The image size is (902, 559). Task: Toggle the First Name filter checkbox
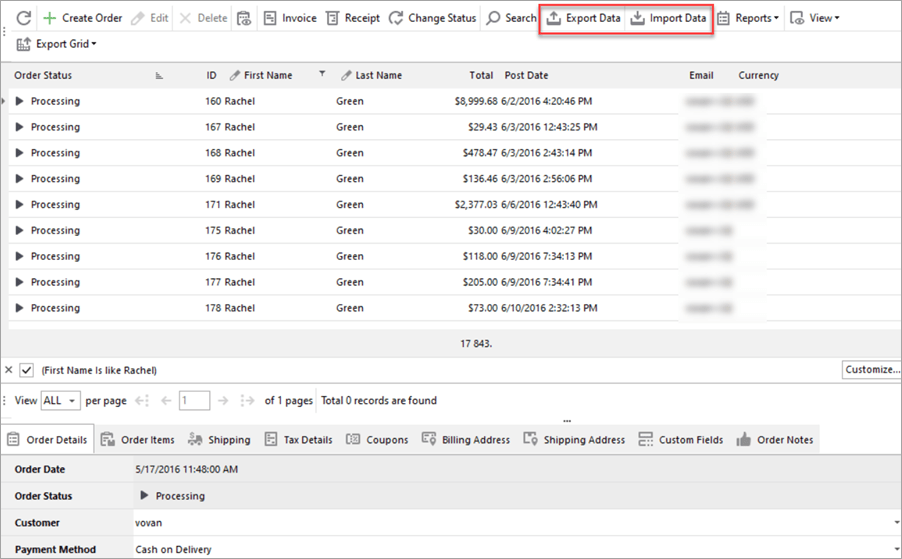coord(27,370)
